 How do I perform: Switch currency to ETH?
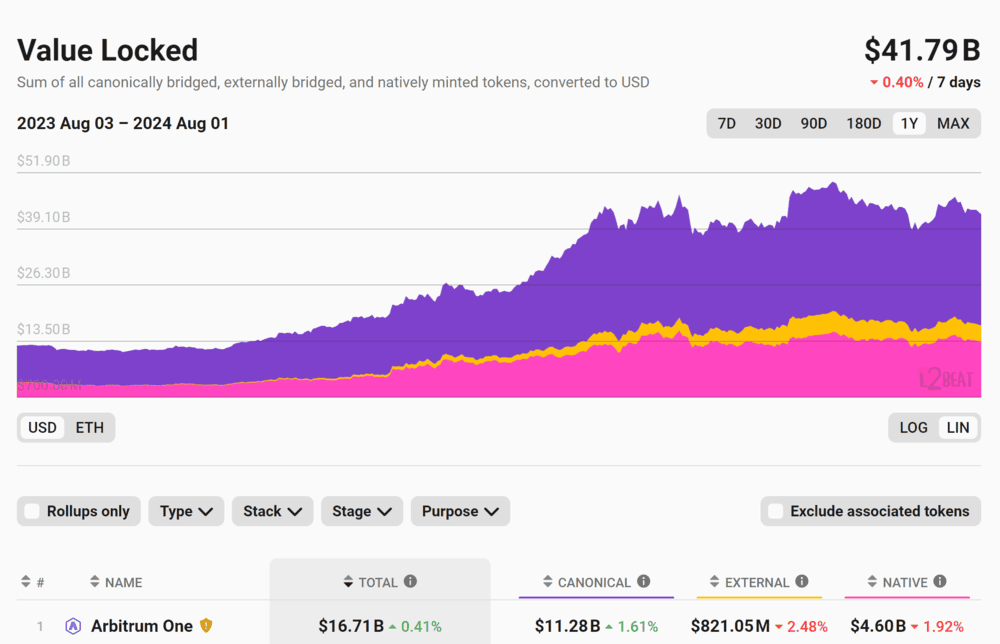89,427
